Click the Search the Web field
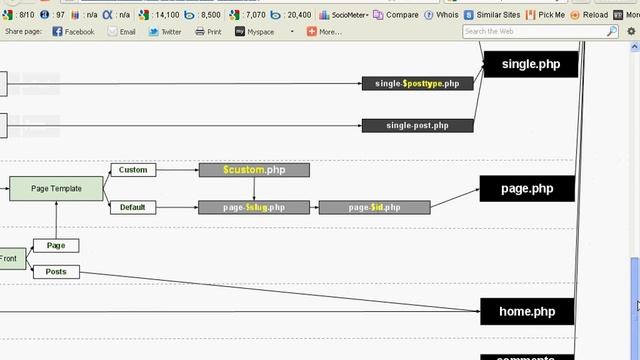 (534, 31)
